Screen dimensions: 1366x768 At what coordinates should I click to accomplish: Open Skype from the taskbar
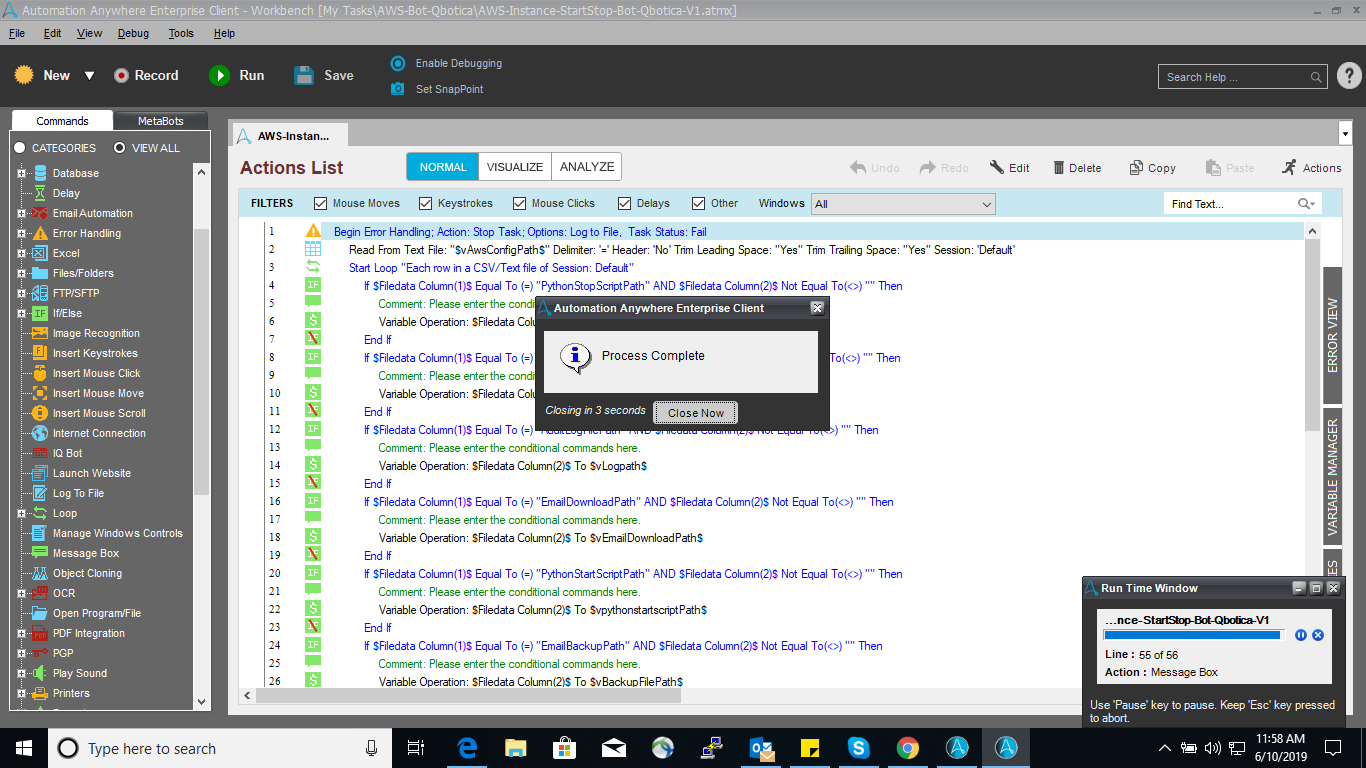858,747
